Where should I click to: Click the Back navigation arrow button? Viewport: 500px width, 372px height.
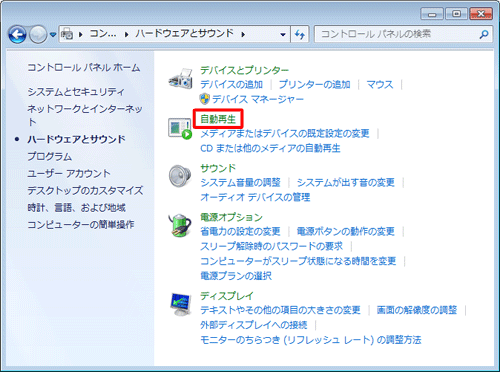pos(17,34)
